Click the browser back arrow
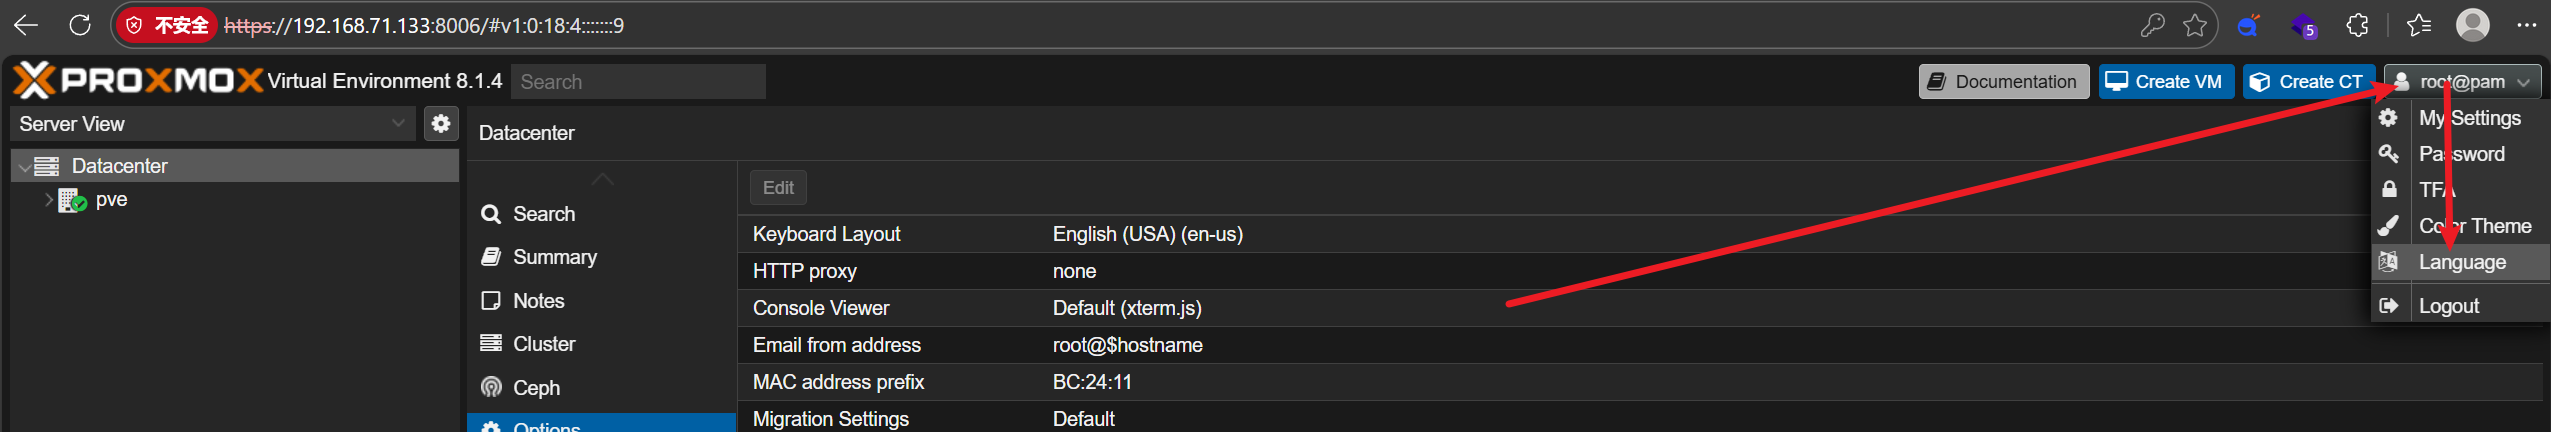The height and width of the screenshot is (432, 2551). pos(26,25)
